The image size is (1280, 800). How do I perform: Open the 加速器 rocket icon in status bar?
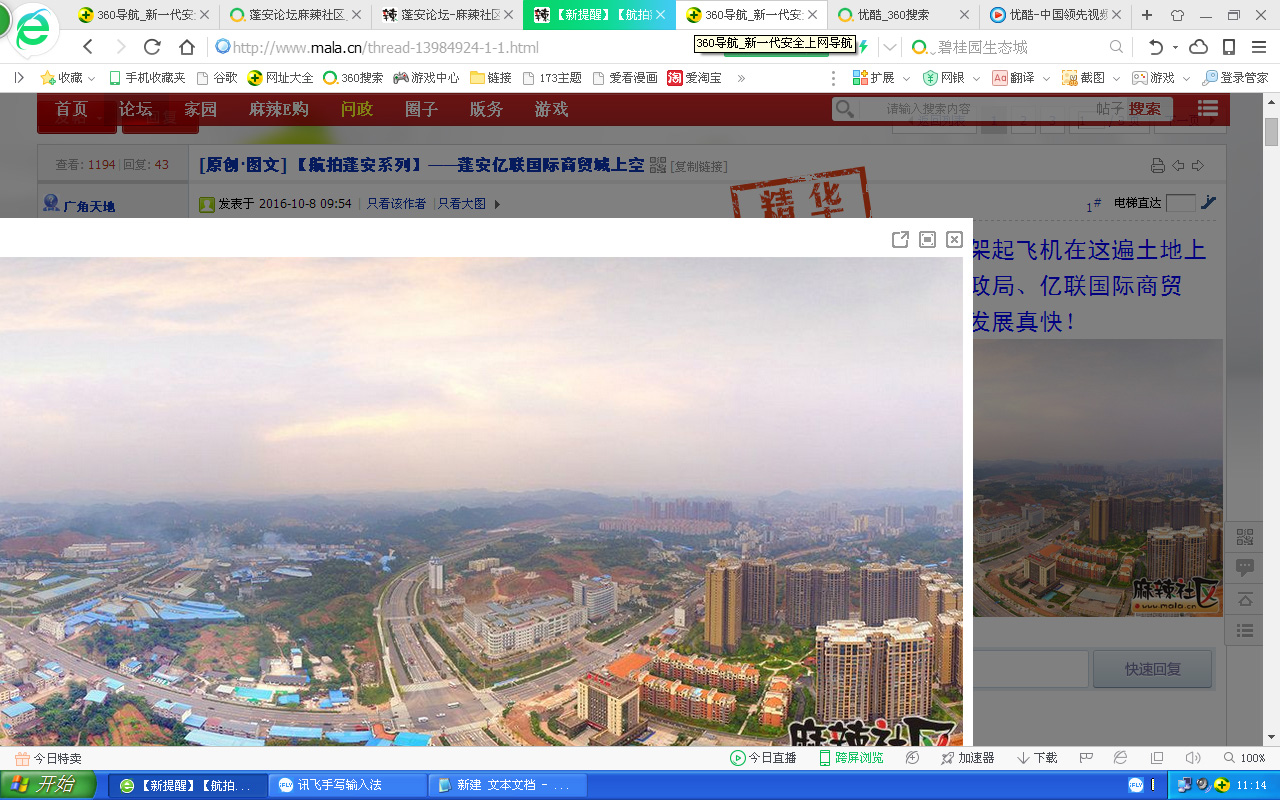(x=967, y=758)
